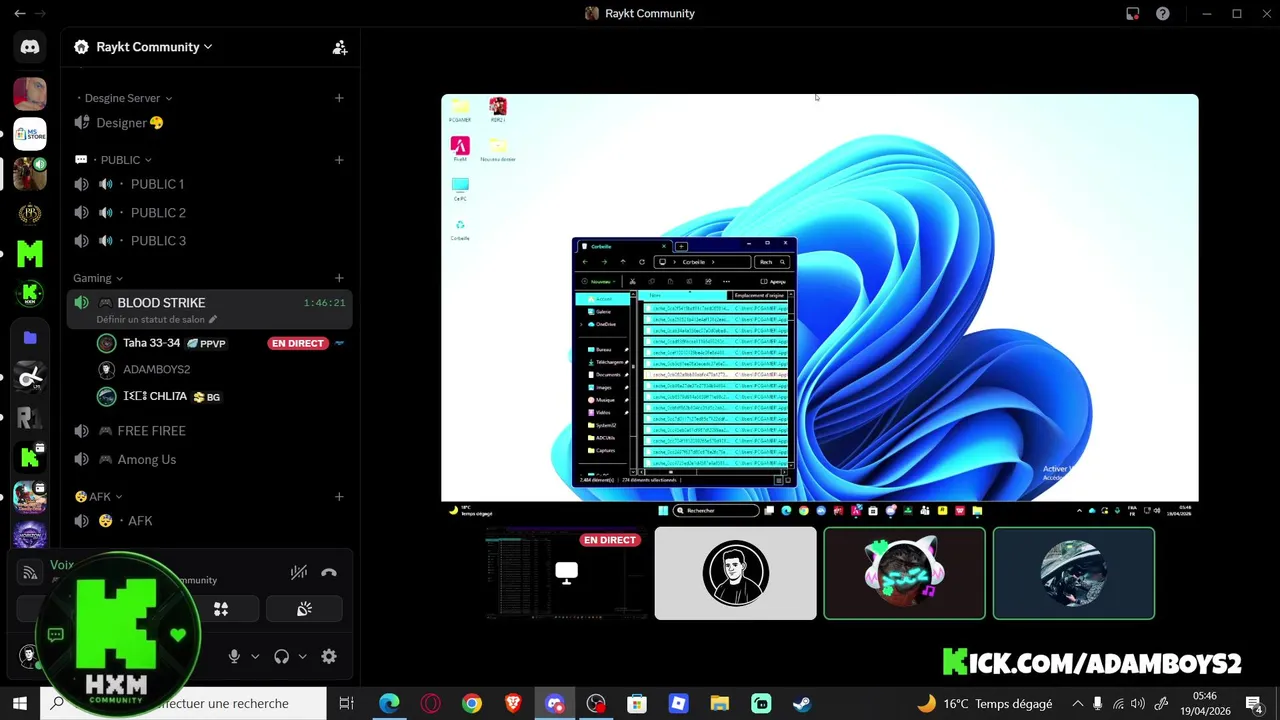Select the cat headphones avatar participant tile

[x=904, y=573]
